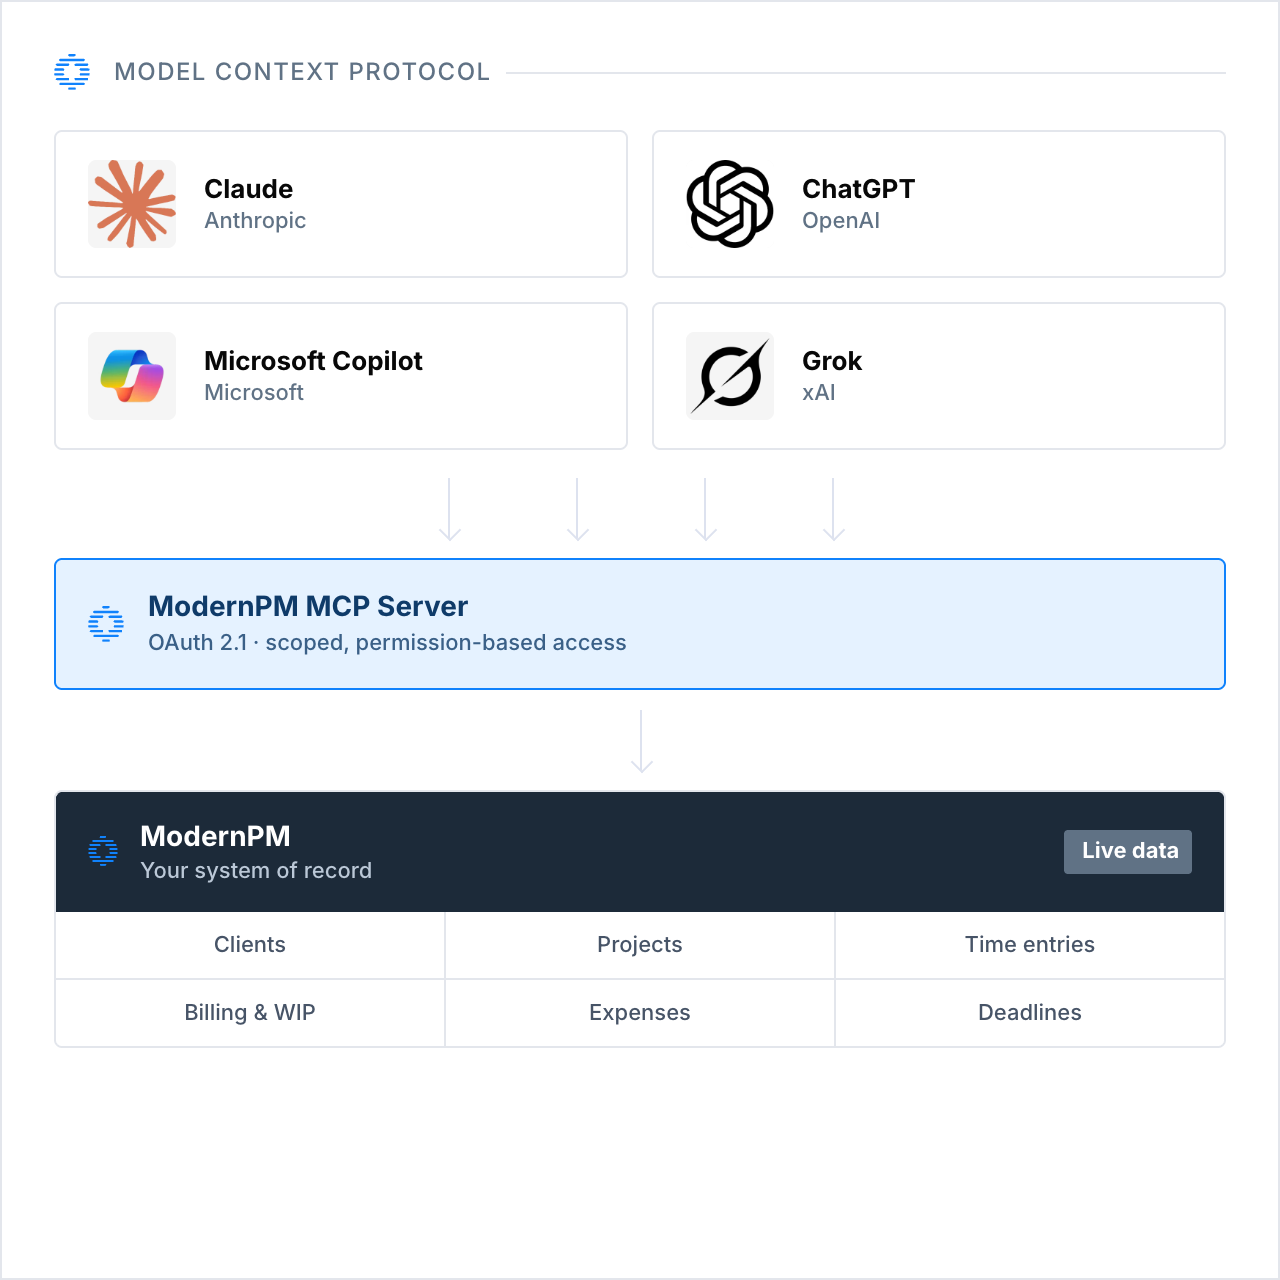This screenshot has height=1280, width=1280.
Task: Click the ModernPM icon in dark banner
Action: (x=103, y=851)
